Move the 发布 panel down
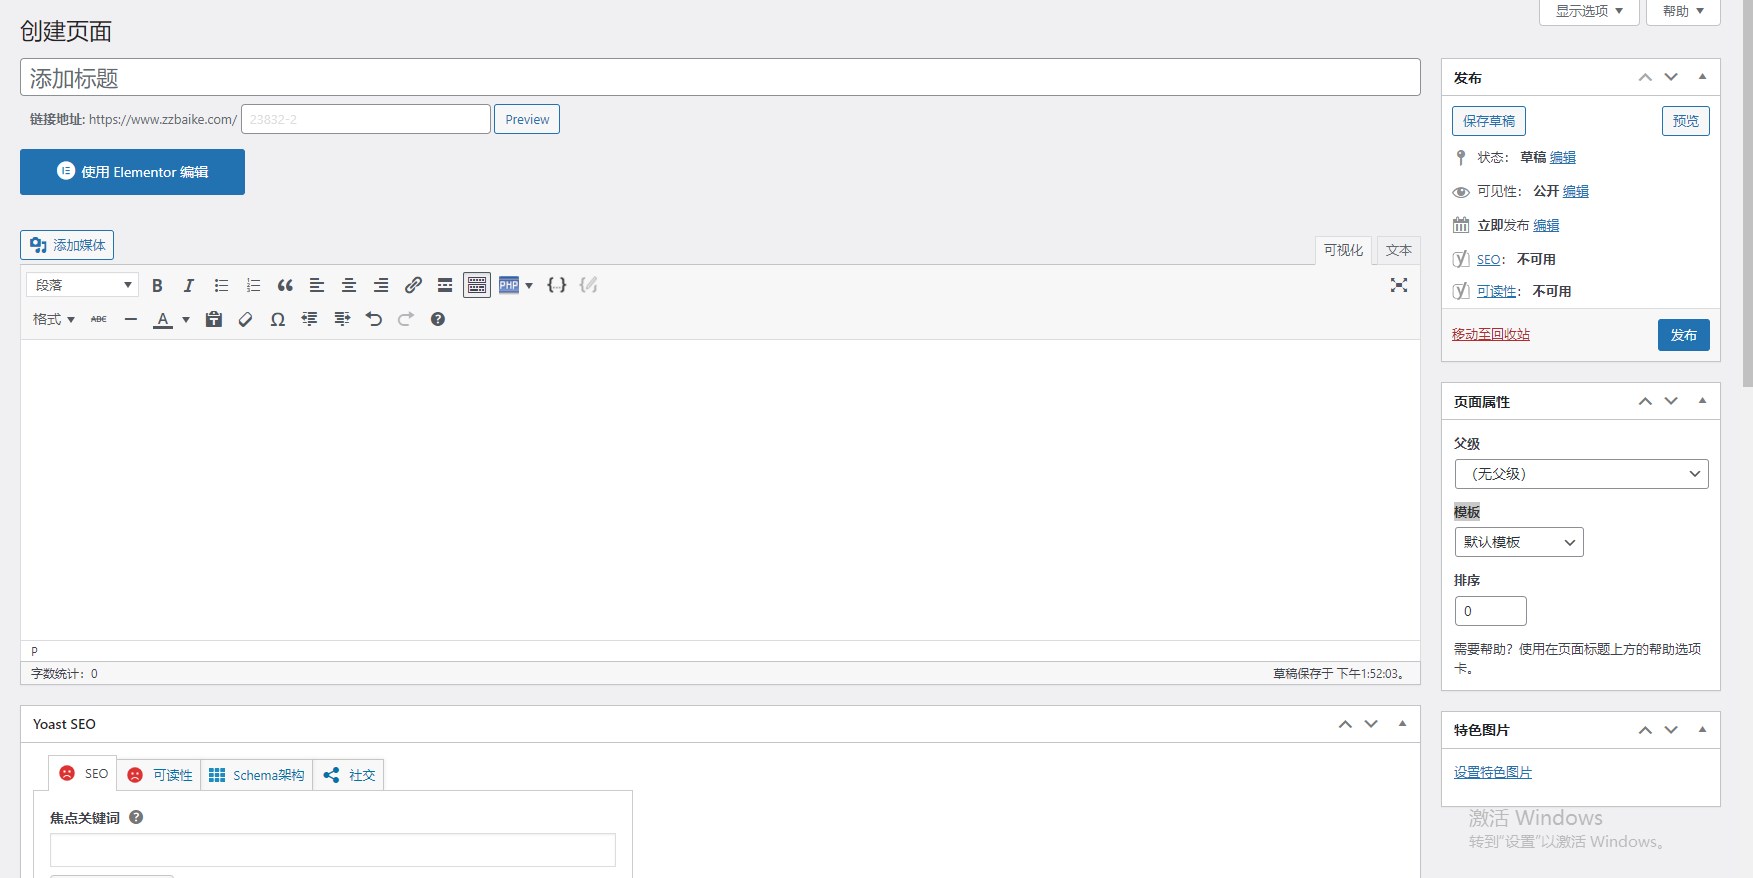 point(1671,77)
